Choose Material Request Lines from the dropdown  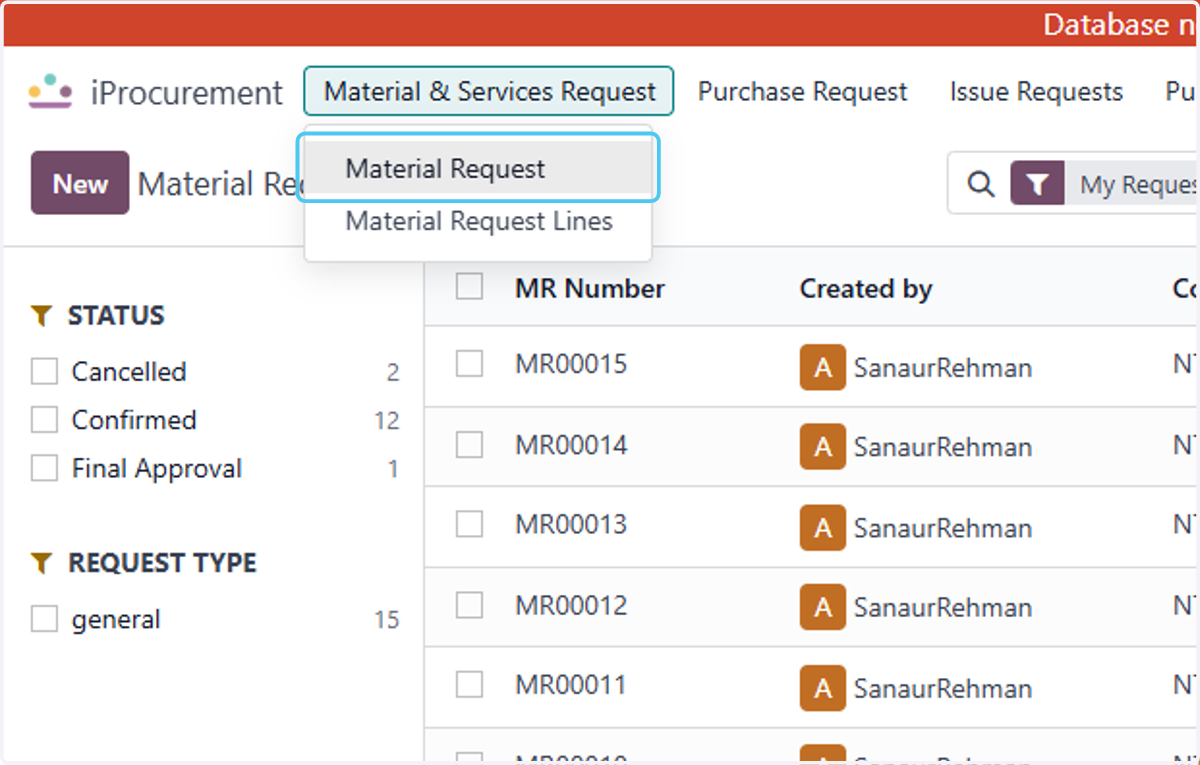[x=478, y=221]
